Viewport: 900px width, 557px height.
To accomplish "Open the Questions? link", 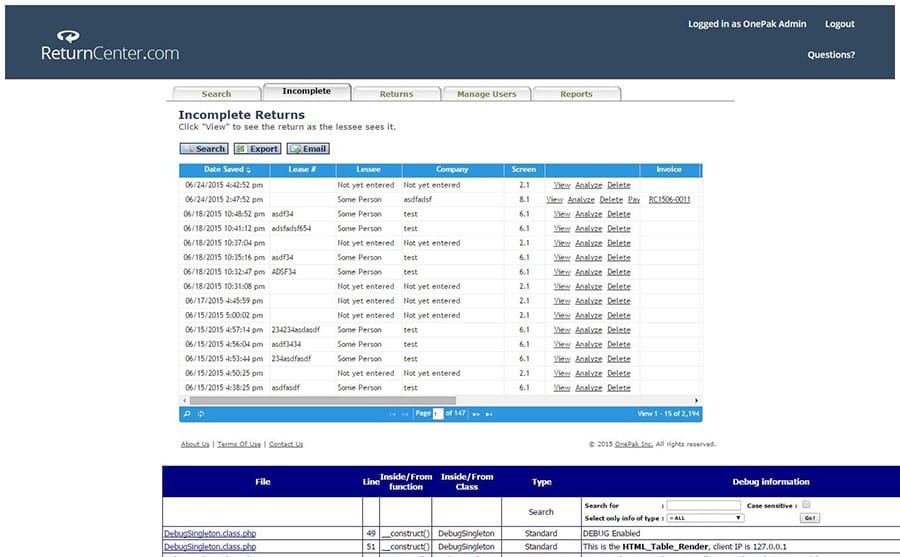I will coord(831,55).
